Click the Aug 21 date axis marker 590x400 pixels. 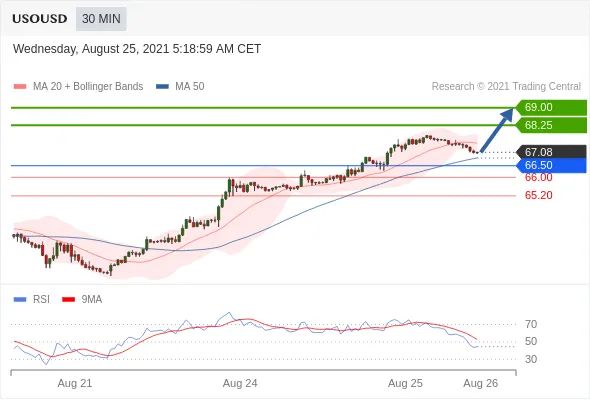pyautogui.click(x=75, y=383)
